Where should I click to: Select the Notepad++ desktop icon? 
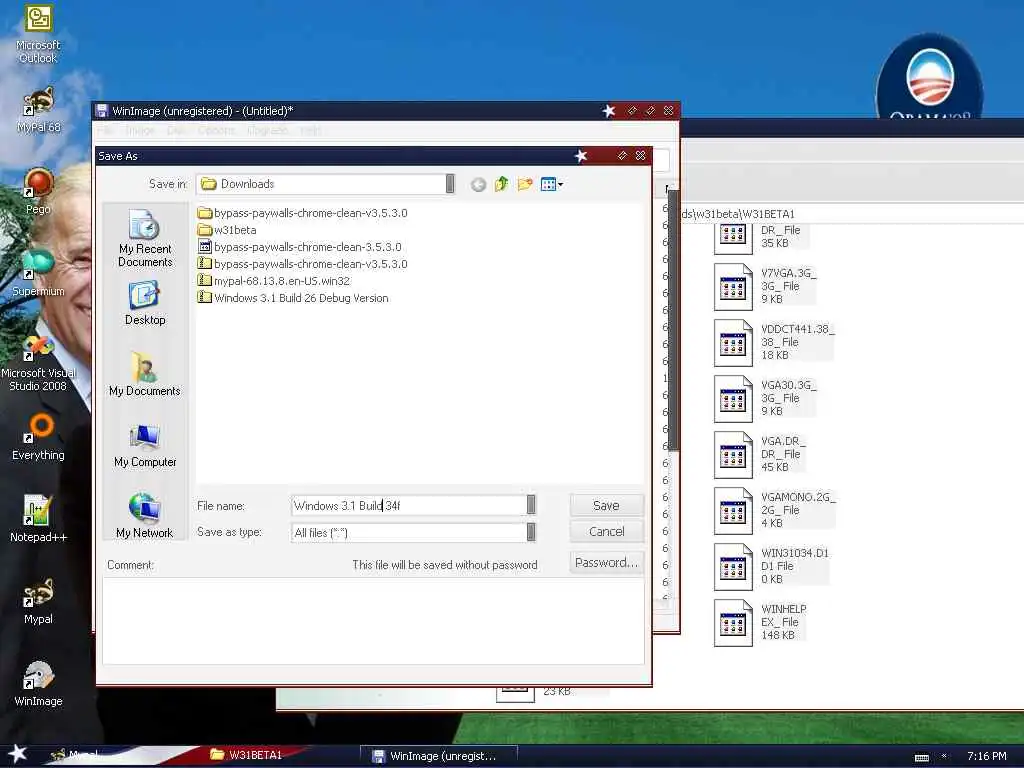[38, 519]
